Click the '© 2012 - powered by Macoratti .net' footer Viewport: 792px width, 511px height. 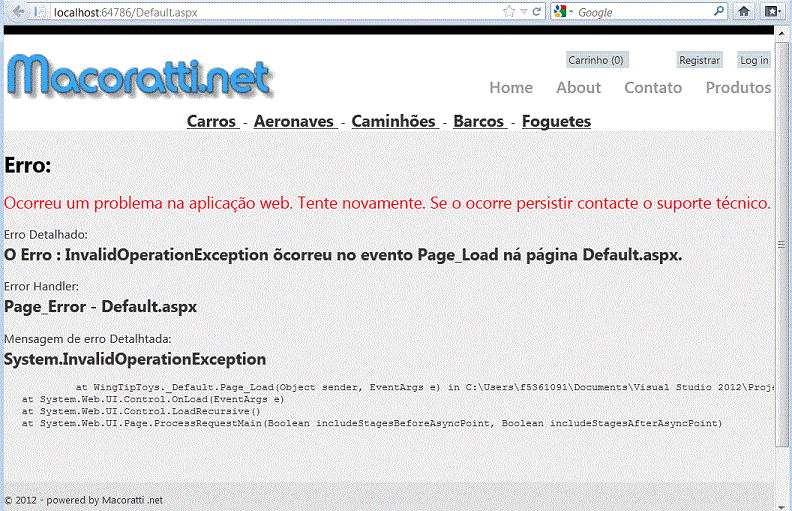click(83, 500)
